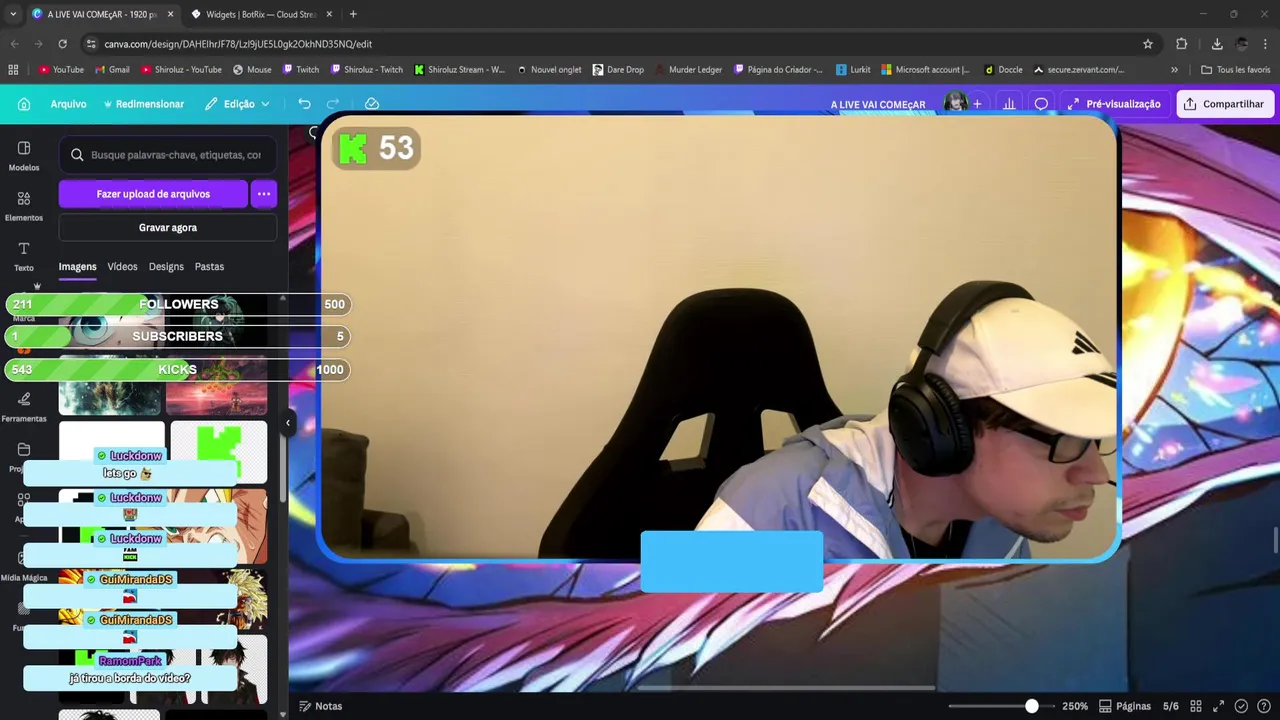Redo the last action

[x=333, y=104]
